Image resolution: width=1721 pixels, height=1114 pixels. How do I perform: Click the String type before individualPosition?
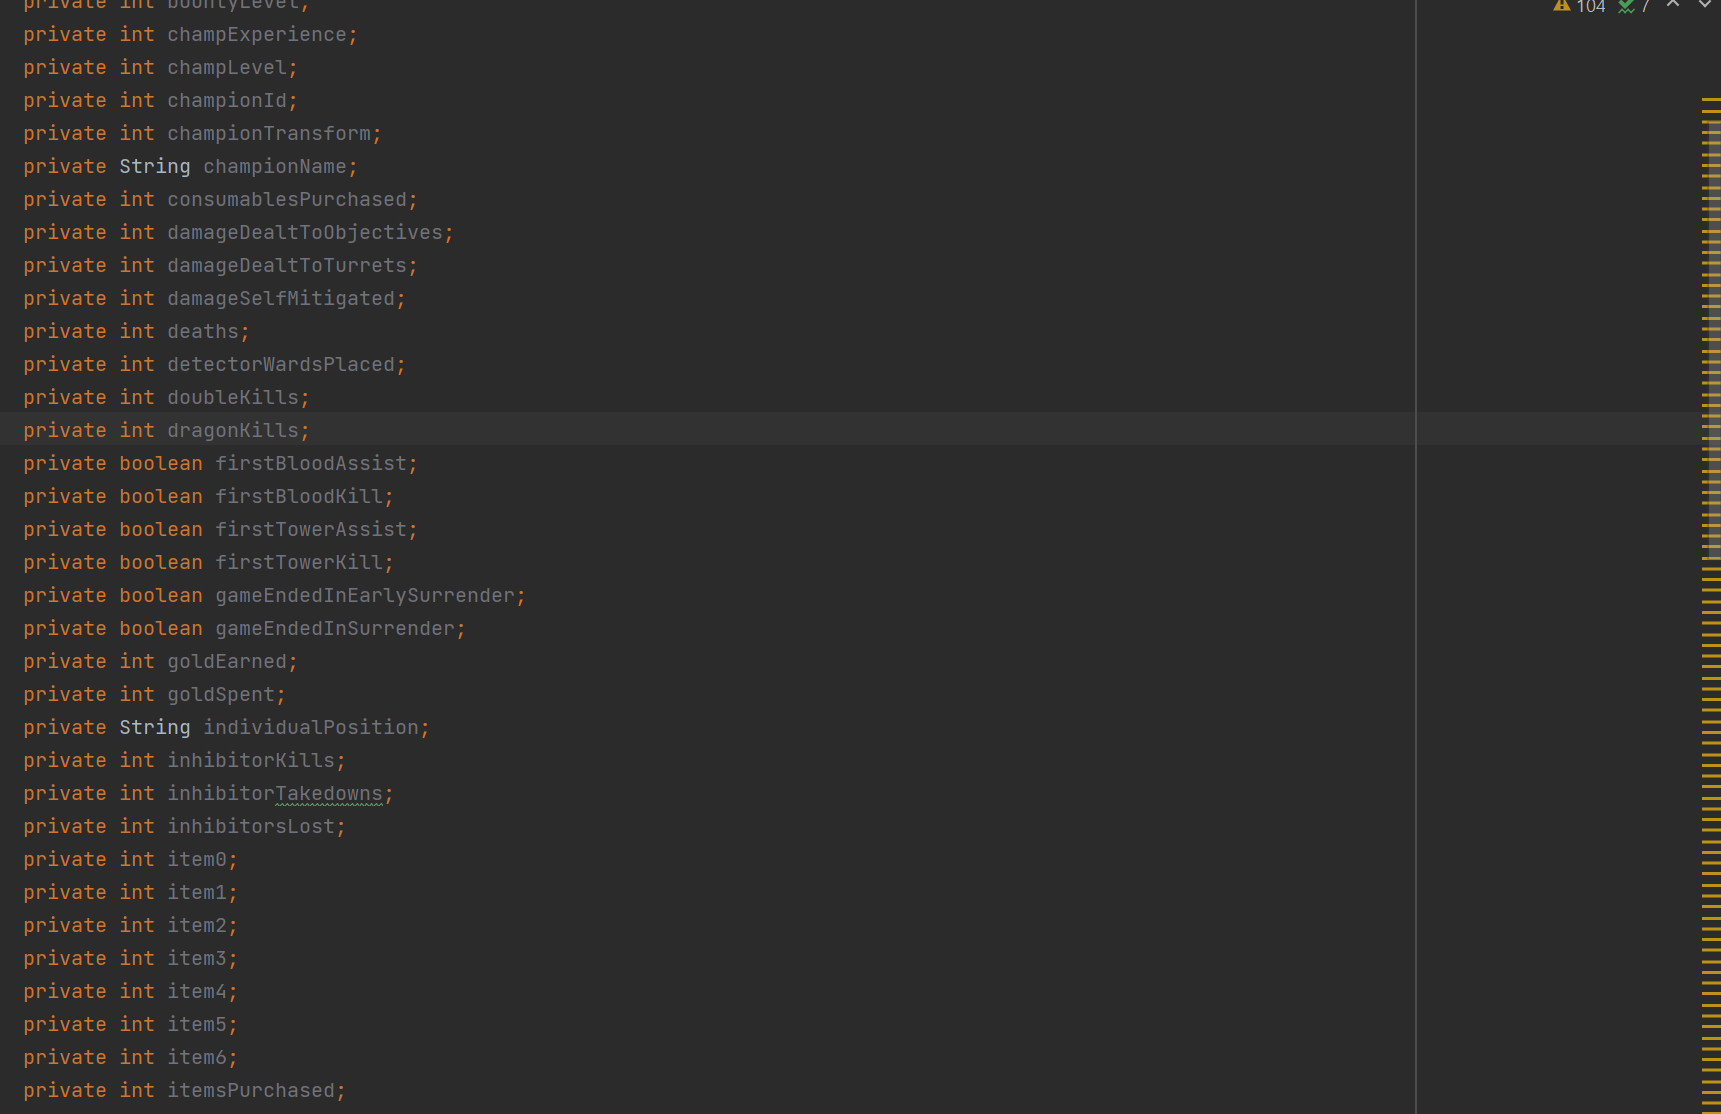[155, 728]
